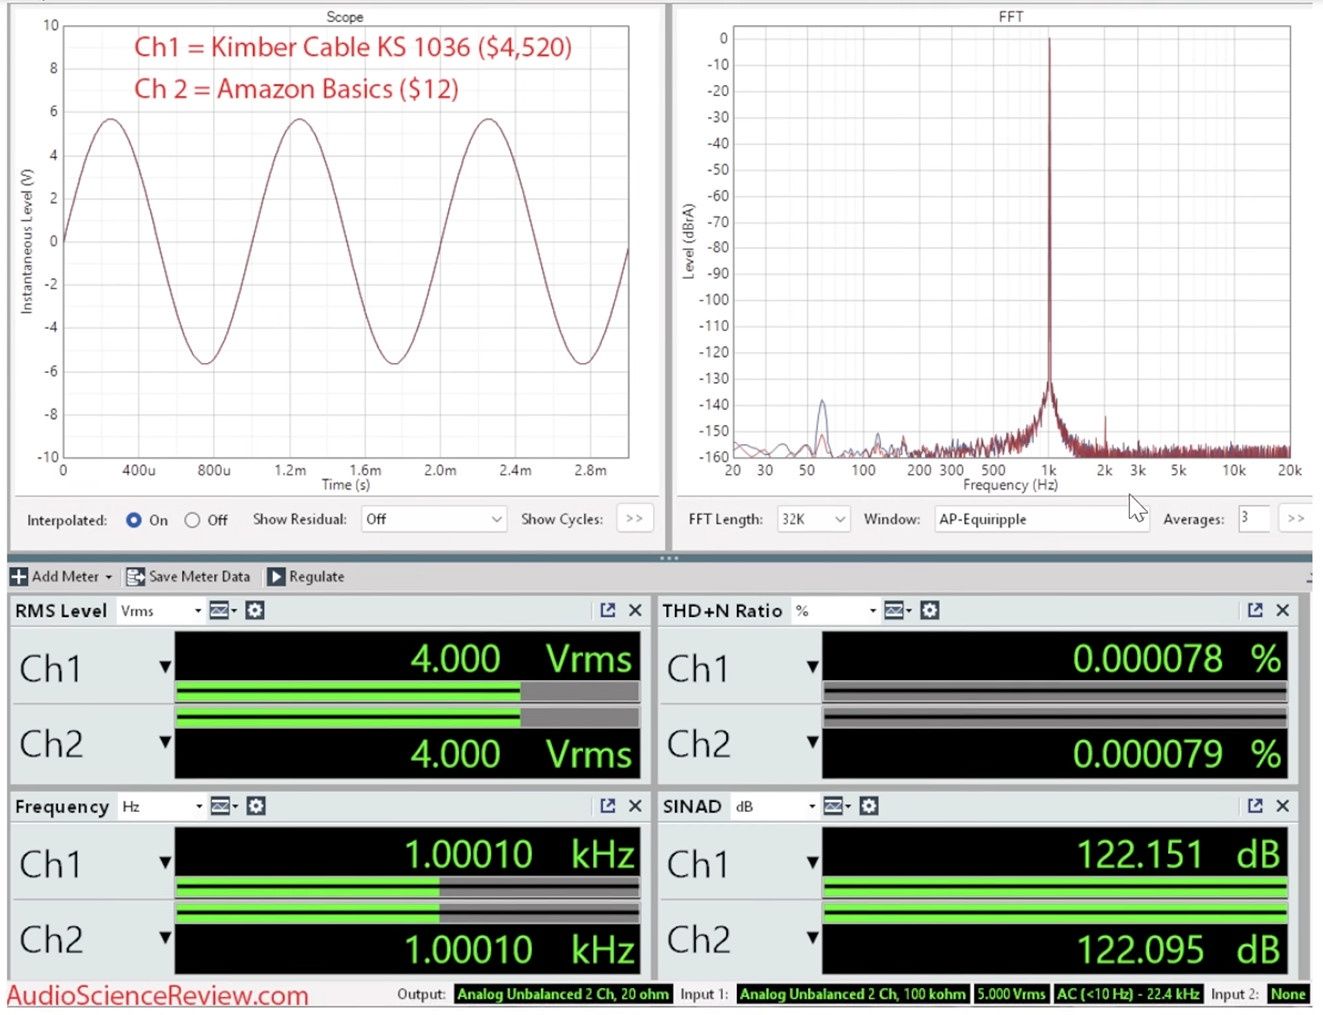Open RMS Level graph options icon
This screenshot has width=1323, height=1015.
[x=222, y=610]
